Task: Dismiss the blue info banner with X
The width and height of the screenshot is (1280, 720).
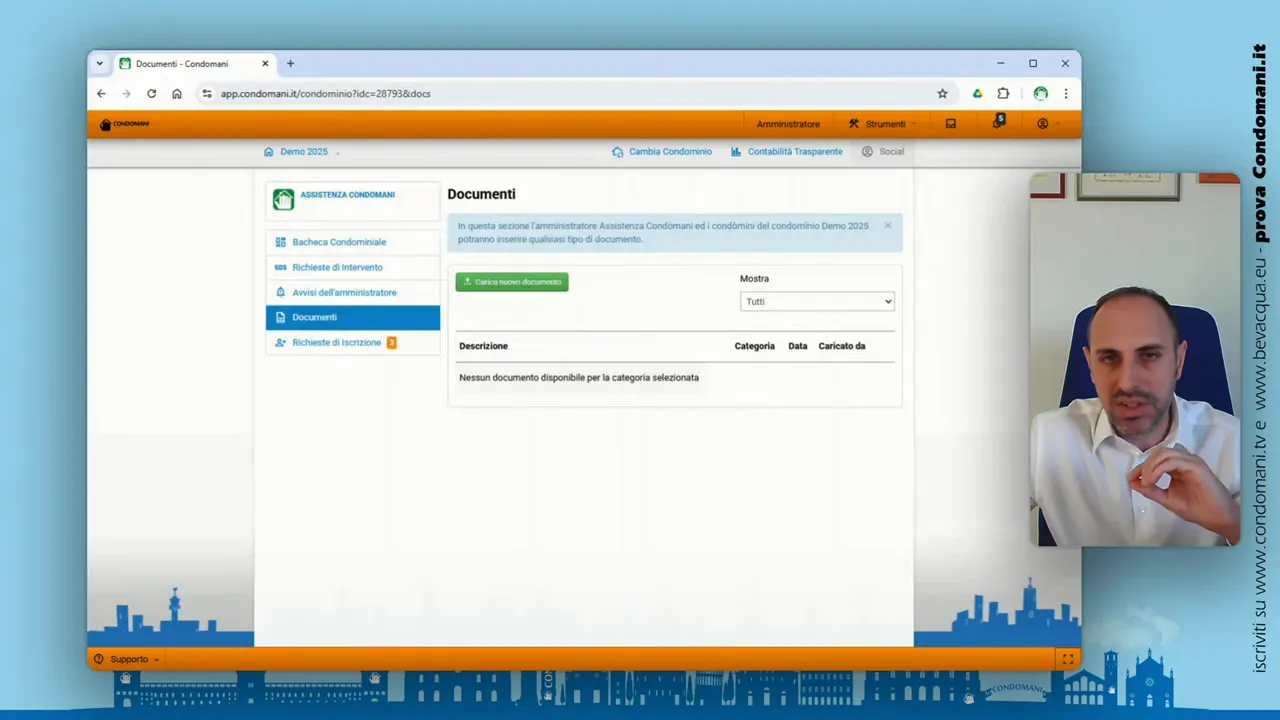Action: pos(887,225)
